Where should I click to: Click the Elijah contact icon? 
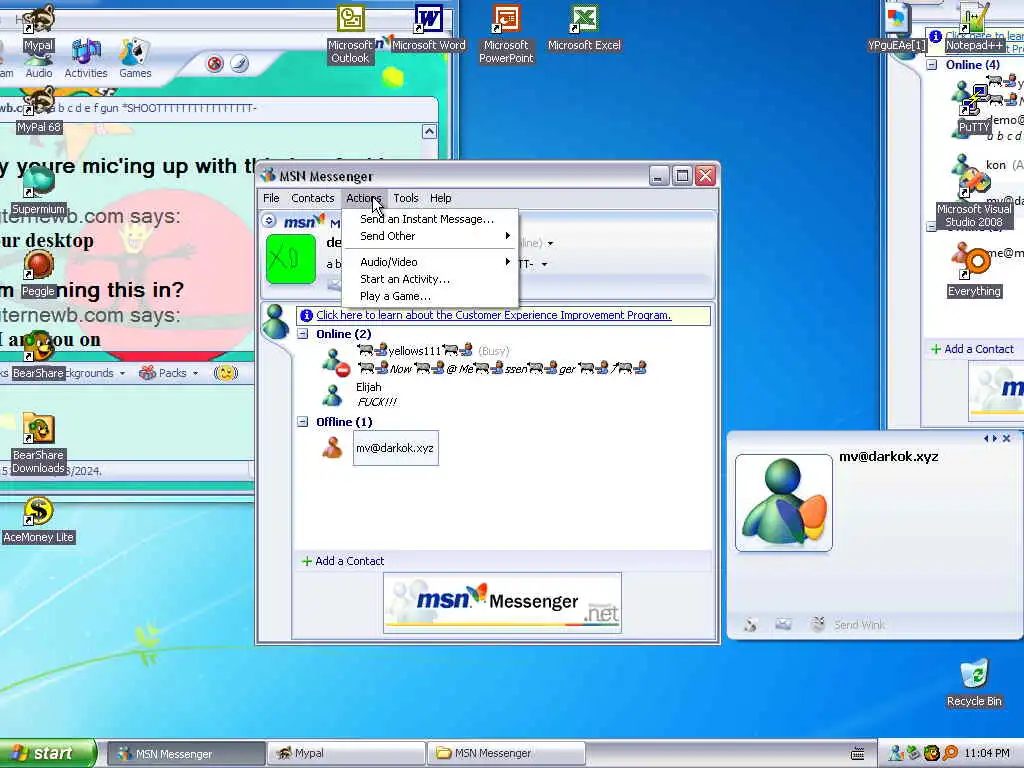click(x=332, y=395)
